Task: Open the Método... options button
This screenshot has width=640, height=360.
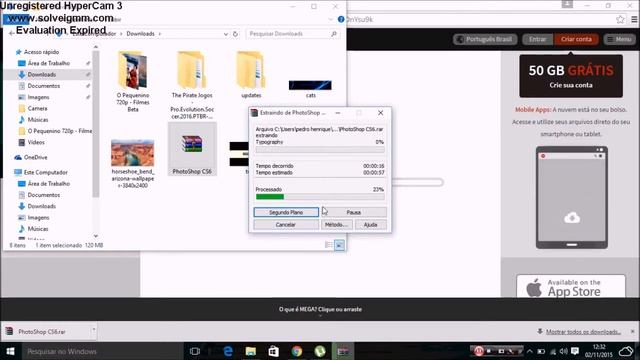Action: (x=336, y=225)
